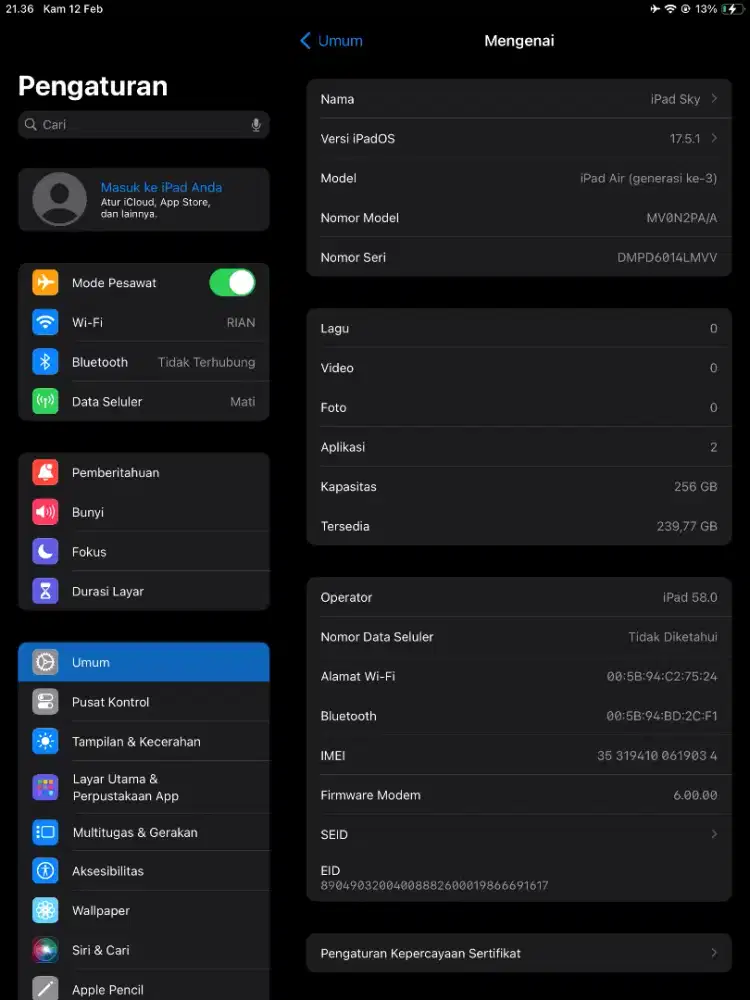
Task: Tap the Cari search field
Action: point(143,124)
